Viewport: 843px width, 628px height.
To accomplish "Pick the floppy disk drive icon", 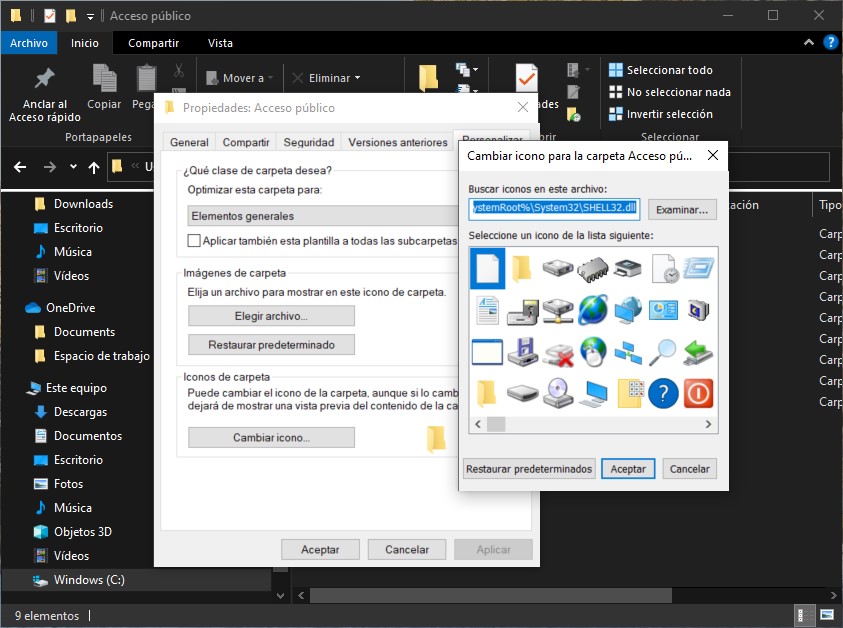I will 522,352.
